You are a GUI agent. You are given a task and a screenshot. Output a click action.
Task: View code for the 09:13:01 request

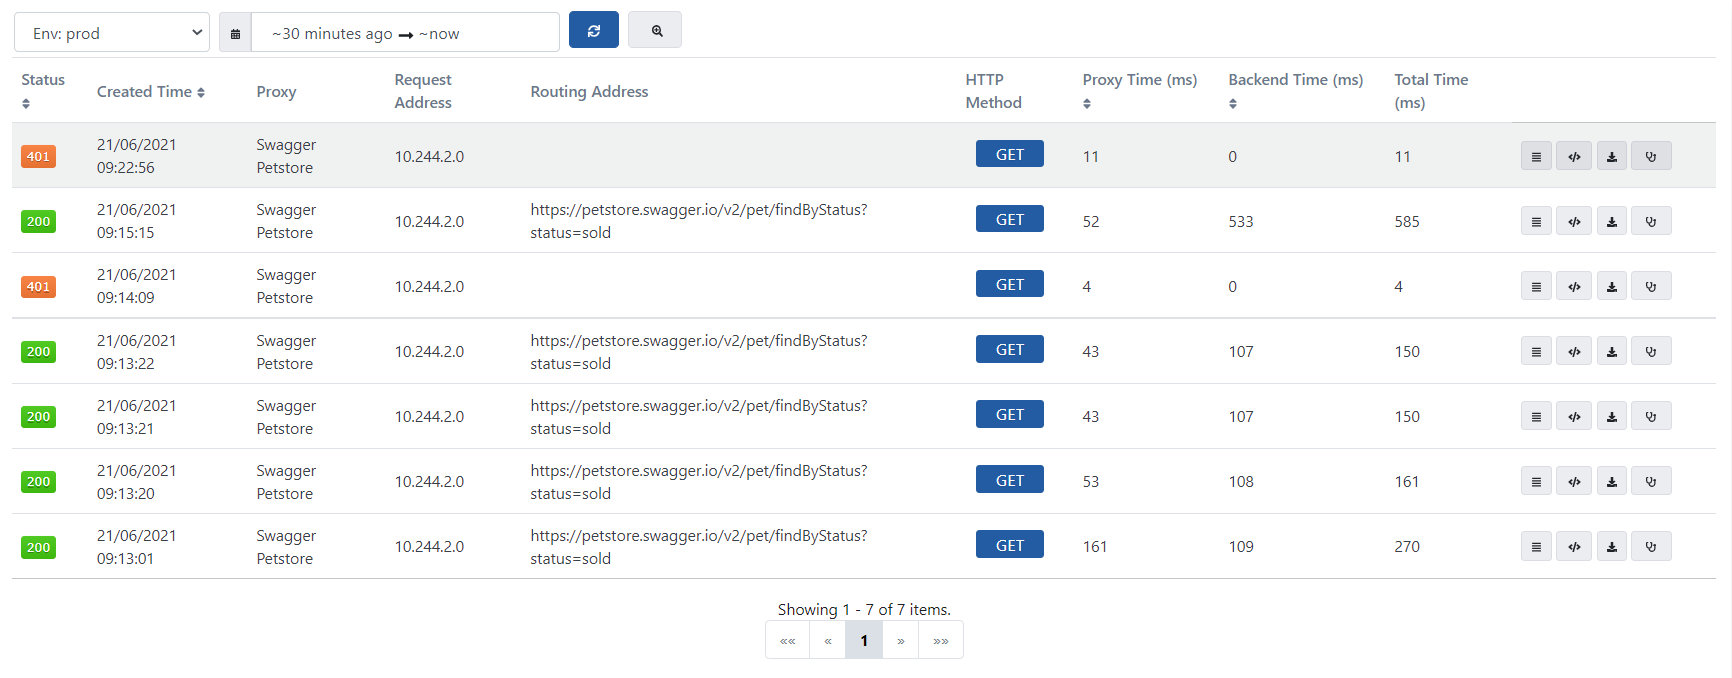(1574, 546)
